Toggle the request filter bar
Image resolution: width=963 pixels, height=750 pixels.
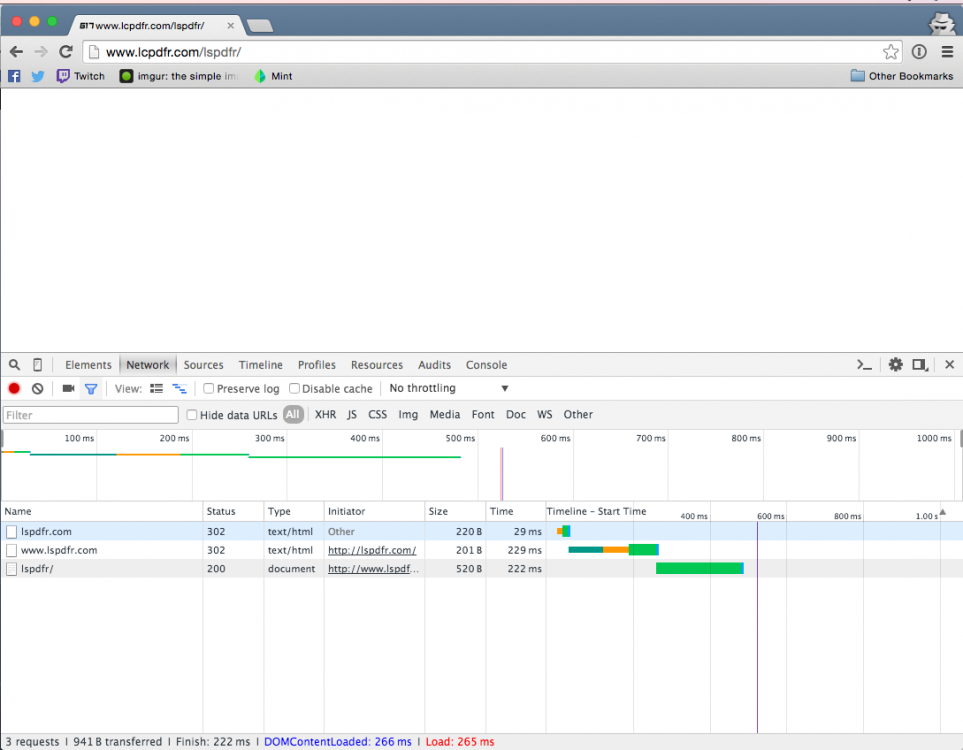pyautogui.click(x=91, y=388)
